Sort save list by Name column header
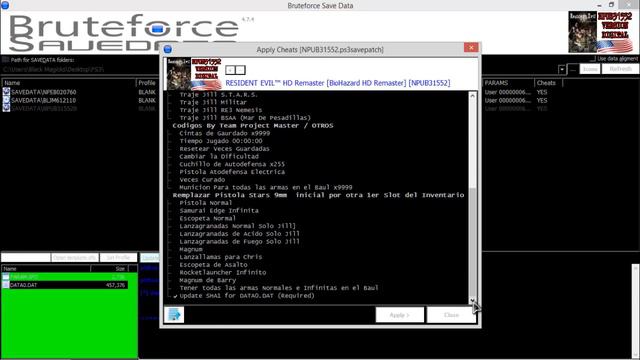Screen dimensions: 640x360 (69, 83)
